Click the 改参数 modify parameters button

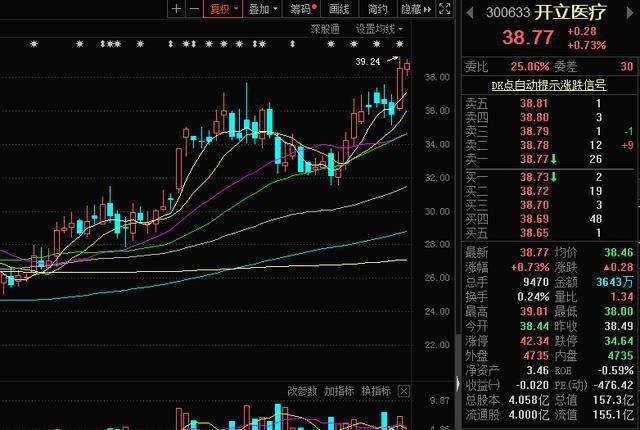coord(302,390)
